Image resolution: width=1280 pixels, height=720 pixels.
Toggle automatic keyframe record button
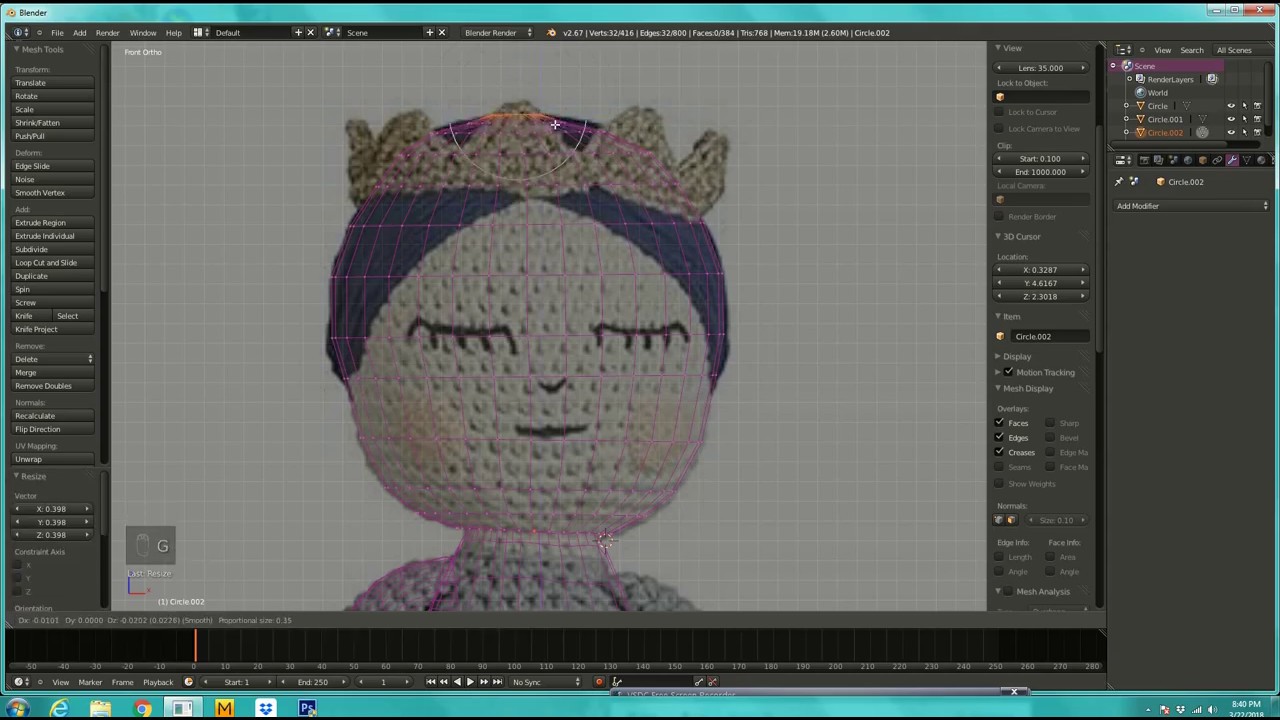[599, 682]
